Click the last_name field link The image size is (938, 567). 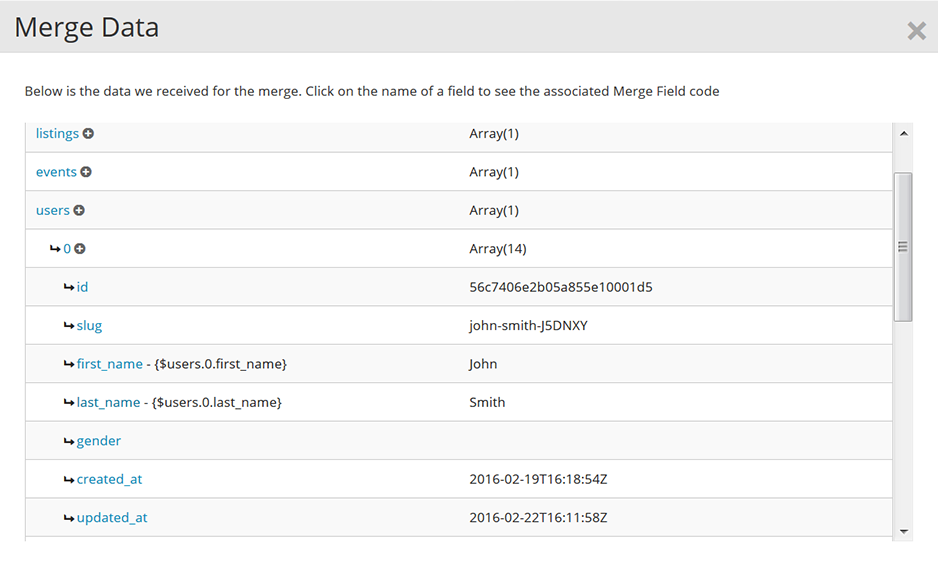(x=108, y=402)
